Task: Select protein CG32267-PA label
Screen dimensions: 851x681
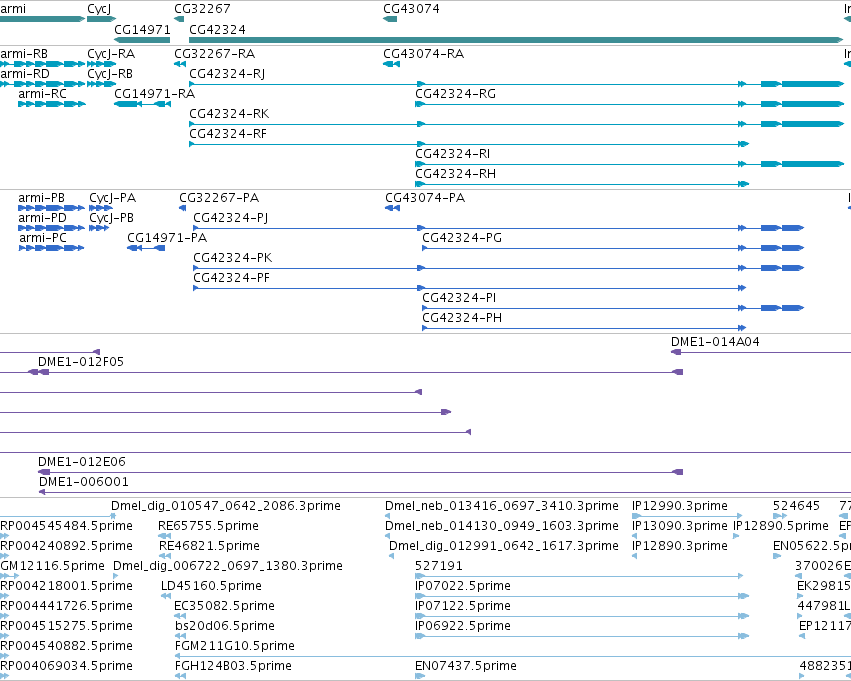Action: point(219,198)
